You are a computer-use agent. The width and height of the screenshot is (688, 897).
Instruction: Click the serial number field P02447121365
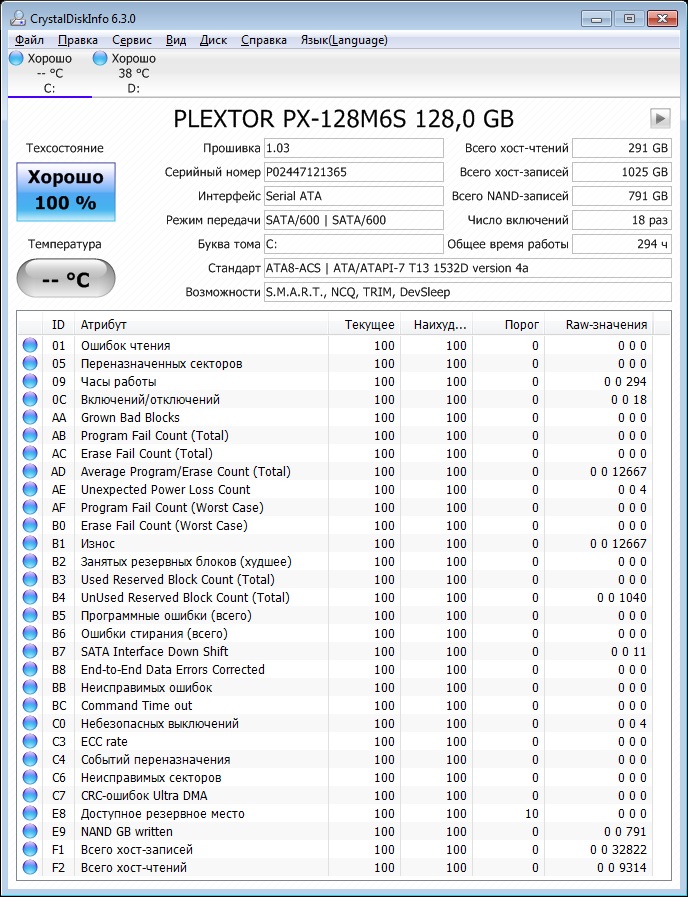click(353, 172)
